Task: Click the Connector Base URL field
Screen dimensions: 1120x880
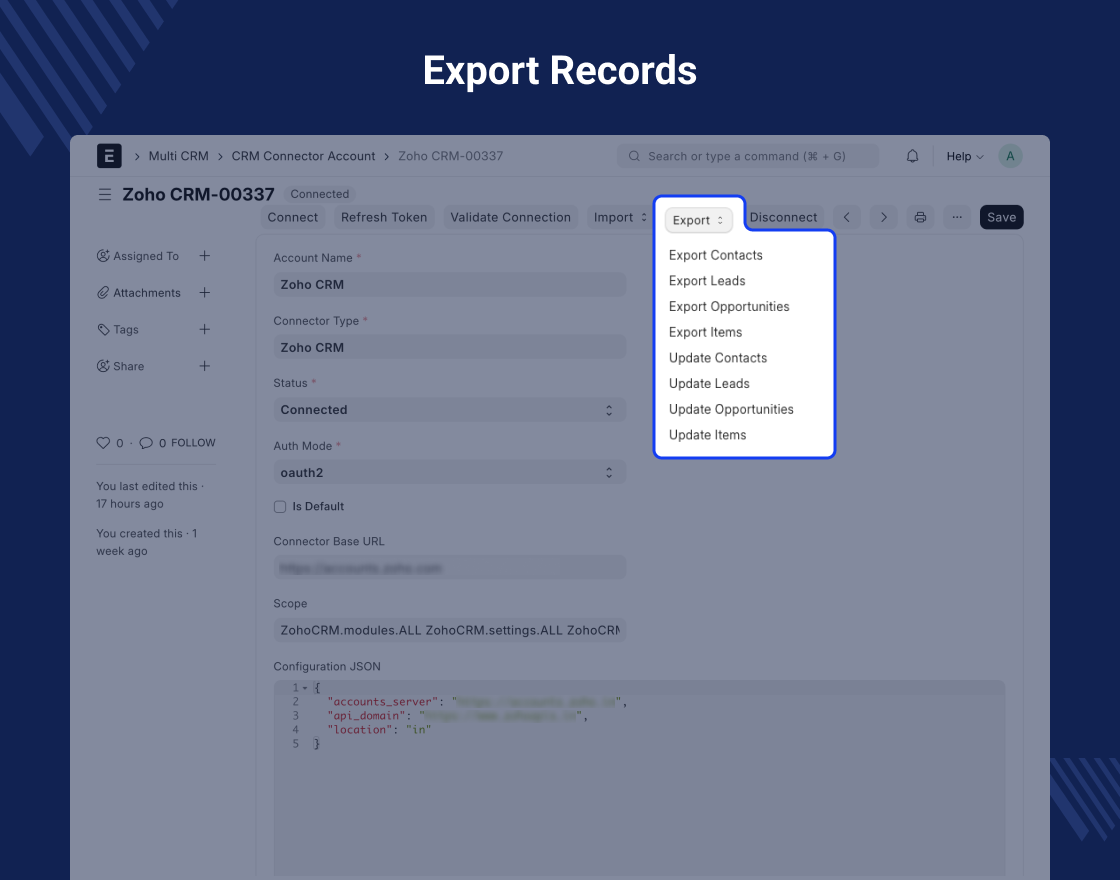Action: [450, 568]
